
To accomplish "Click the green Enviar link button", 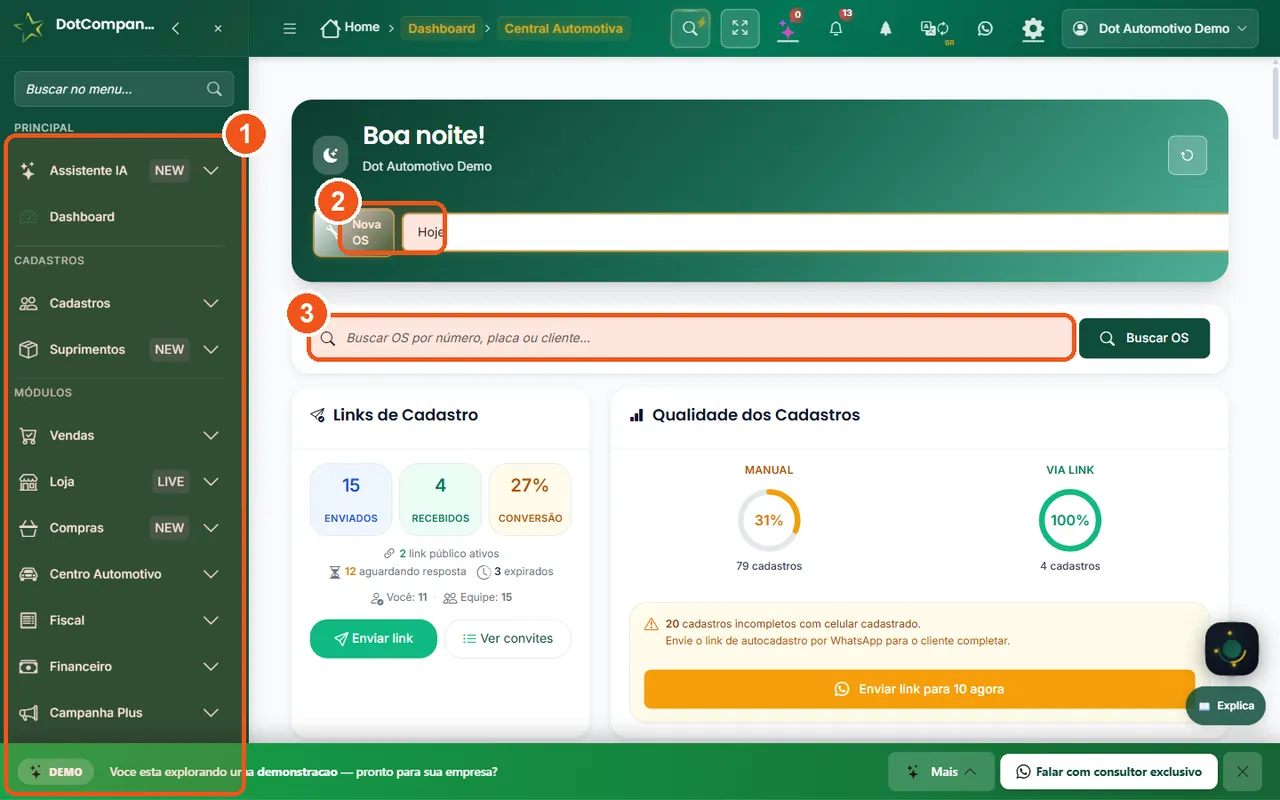I will click(x=373, y=639).
